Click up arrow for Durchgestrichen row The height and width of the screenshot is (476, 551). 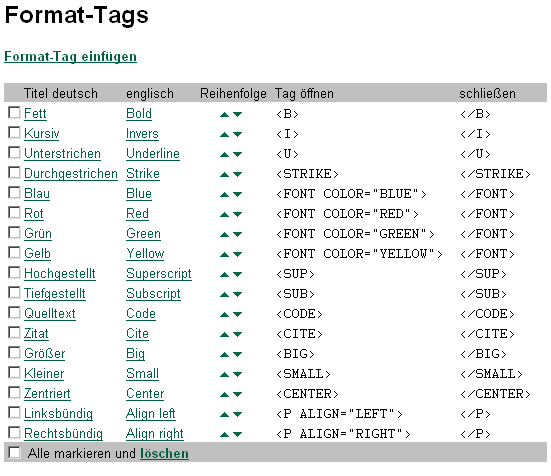coord(224,175)
